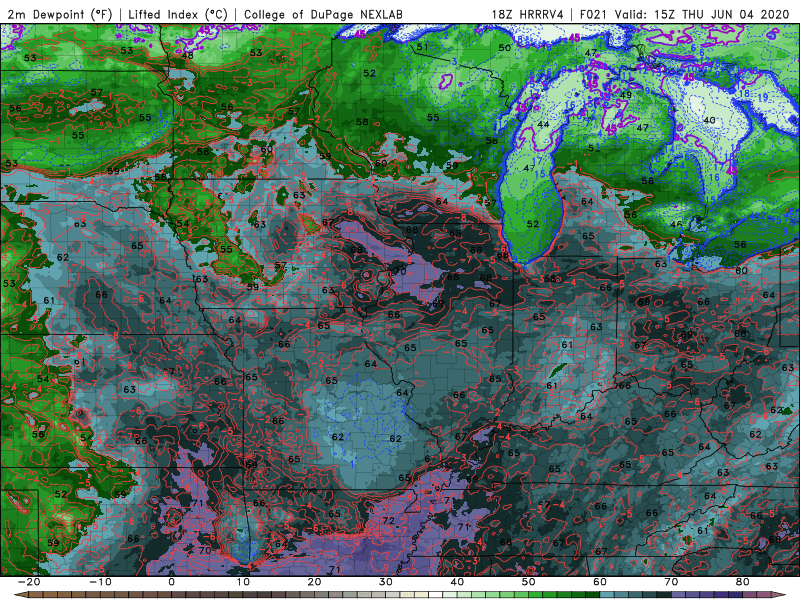
Task: Click the "College of DuPage NEXLAB" credit text
Action: pos(323,14)
